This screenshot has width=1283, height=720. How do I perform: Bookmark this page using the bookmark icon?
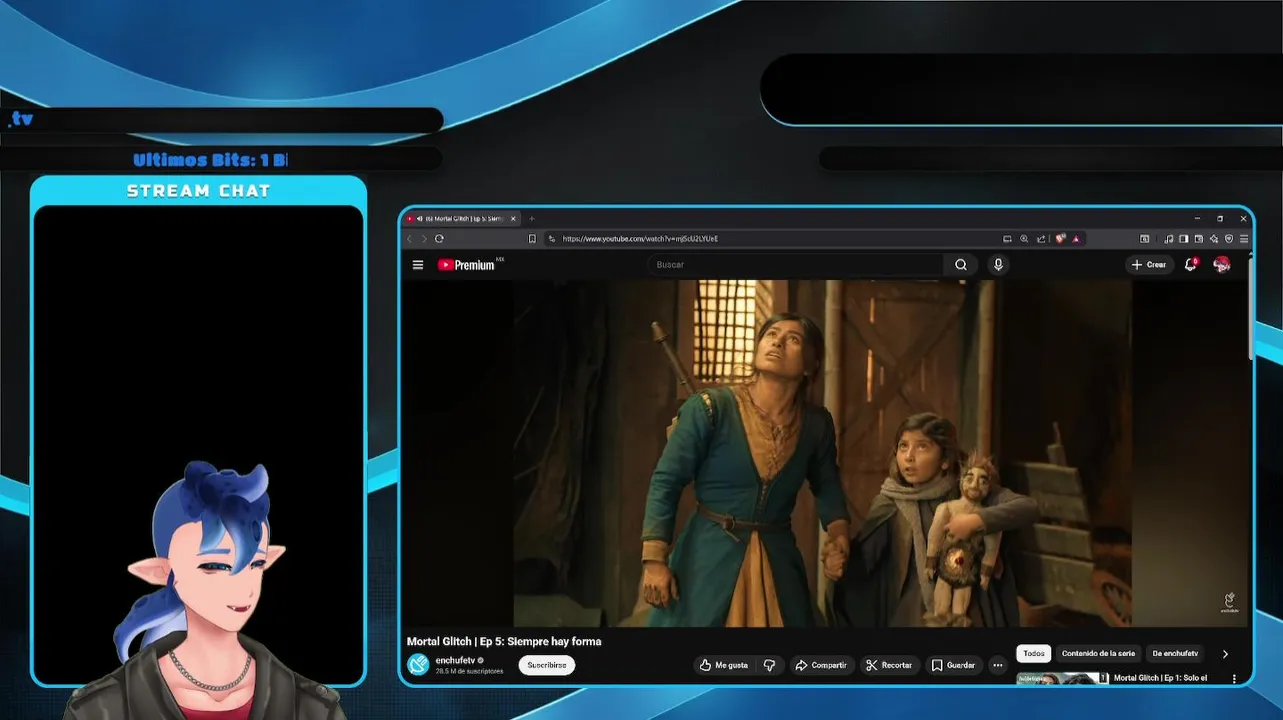click(532, 239)
